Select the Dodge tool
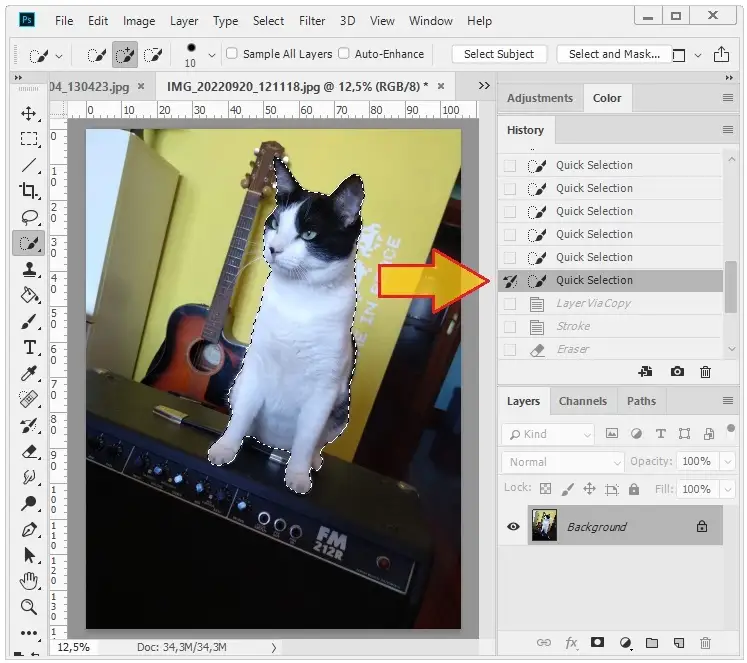The height and width of the screenshot is (663, 747). (x=29, y=503)
